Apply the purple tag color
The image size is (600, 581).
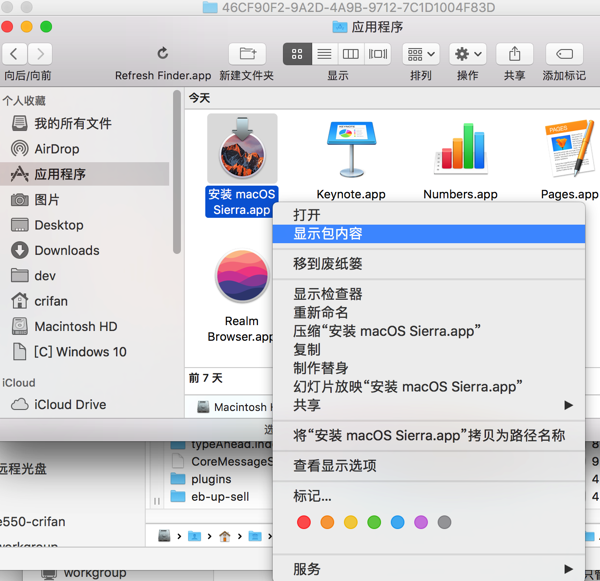tap(421, 522)
